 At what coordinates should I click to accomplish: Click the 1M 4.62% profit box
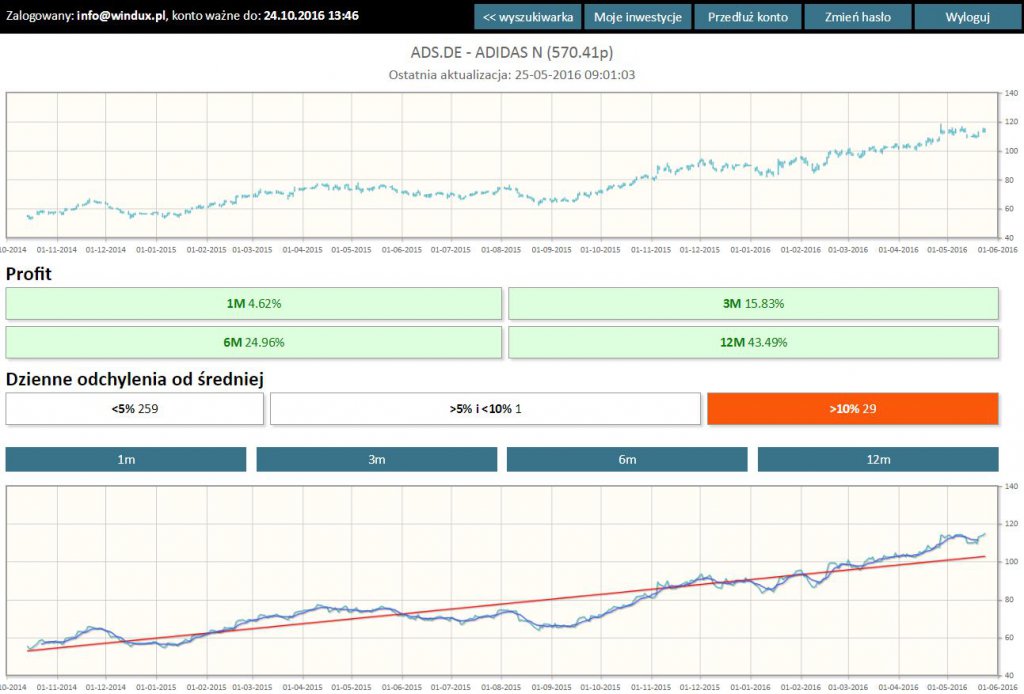click(253, 304)
